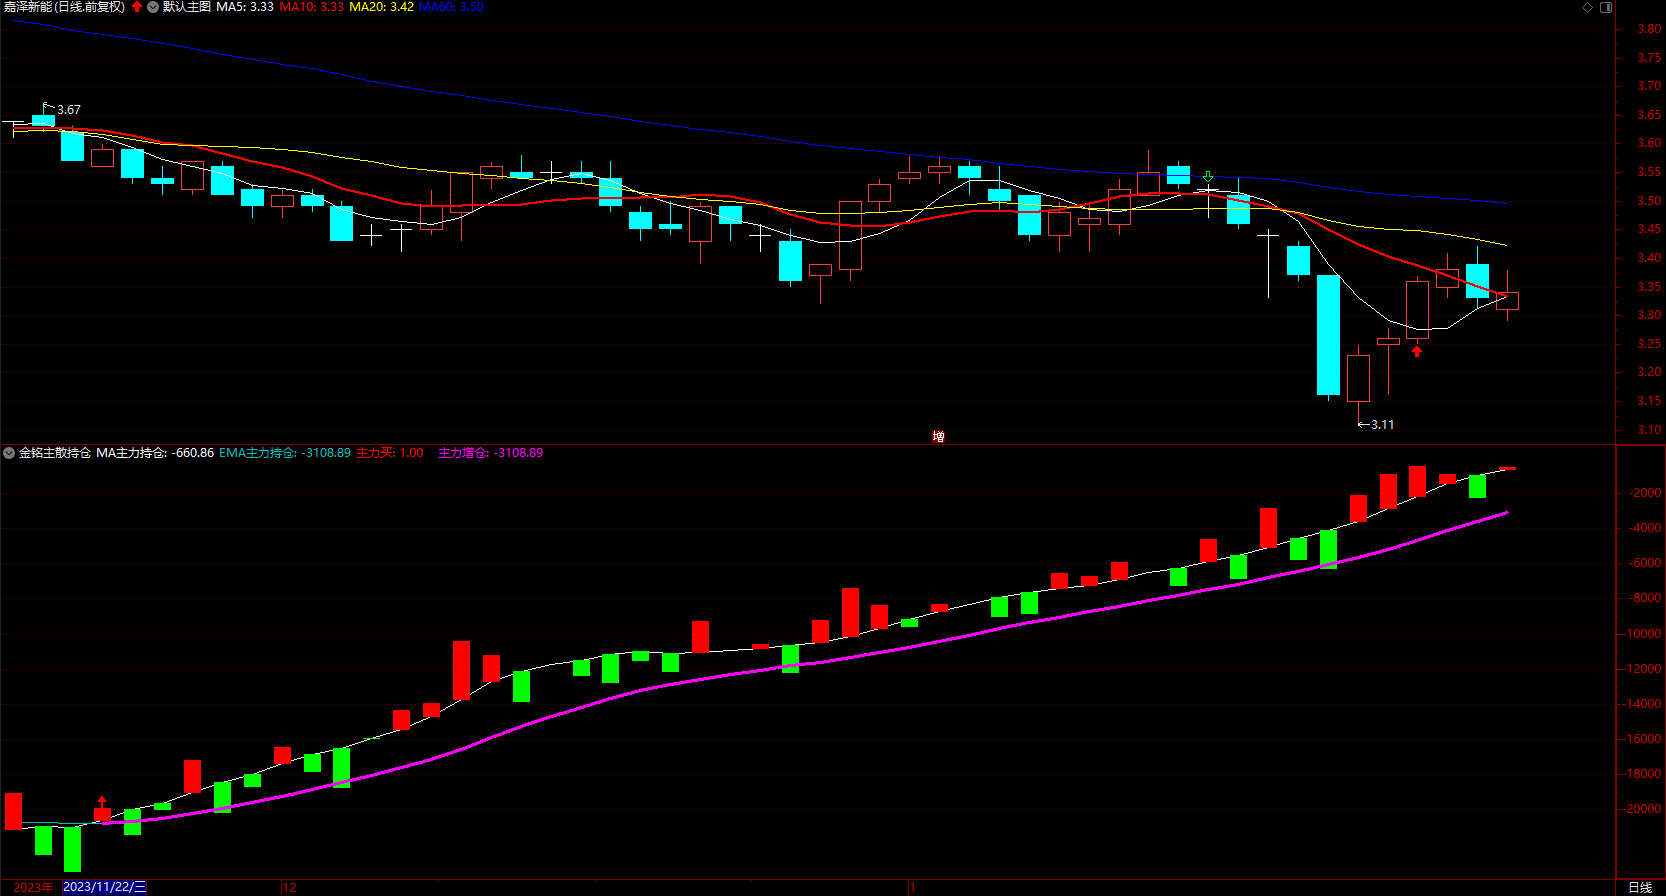Select the MA60: 3.50 indicator label

(451, 7)
